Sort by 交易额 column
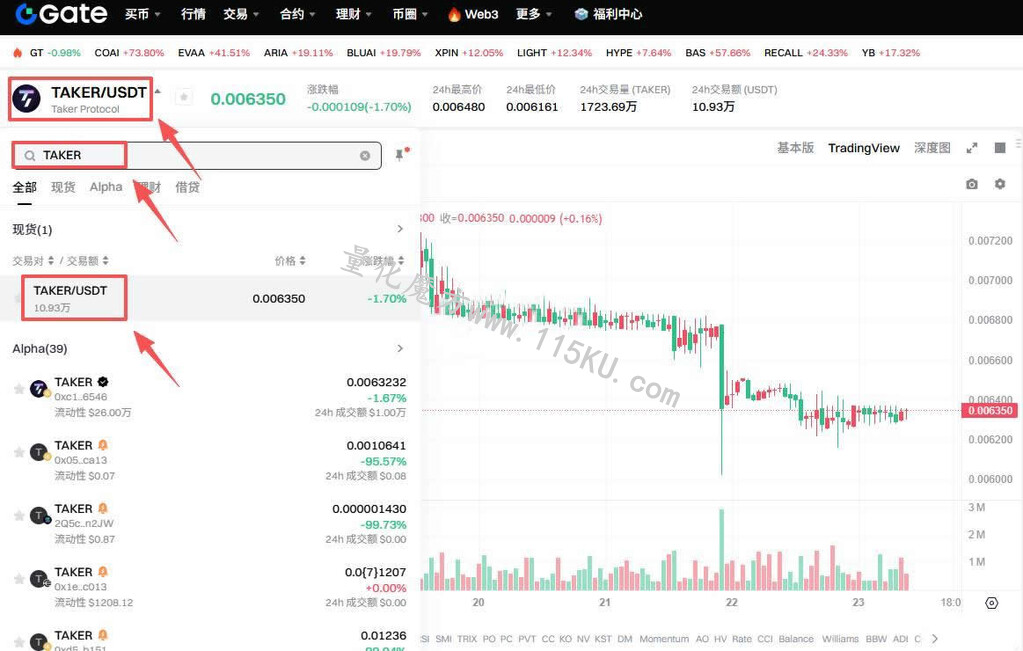The width and height of the screenshot is (1023, 651). tap(87, 261)
